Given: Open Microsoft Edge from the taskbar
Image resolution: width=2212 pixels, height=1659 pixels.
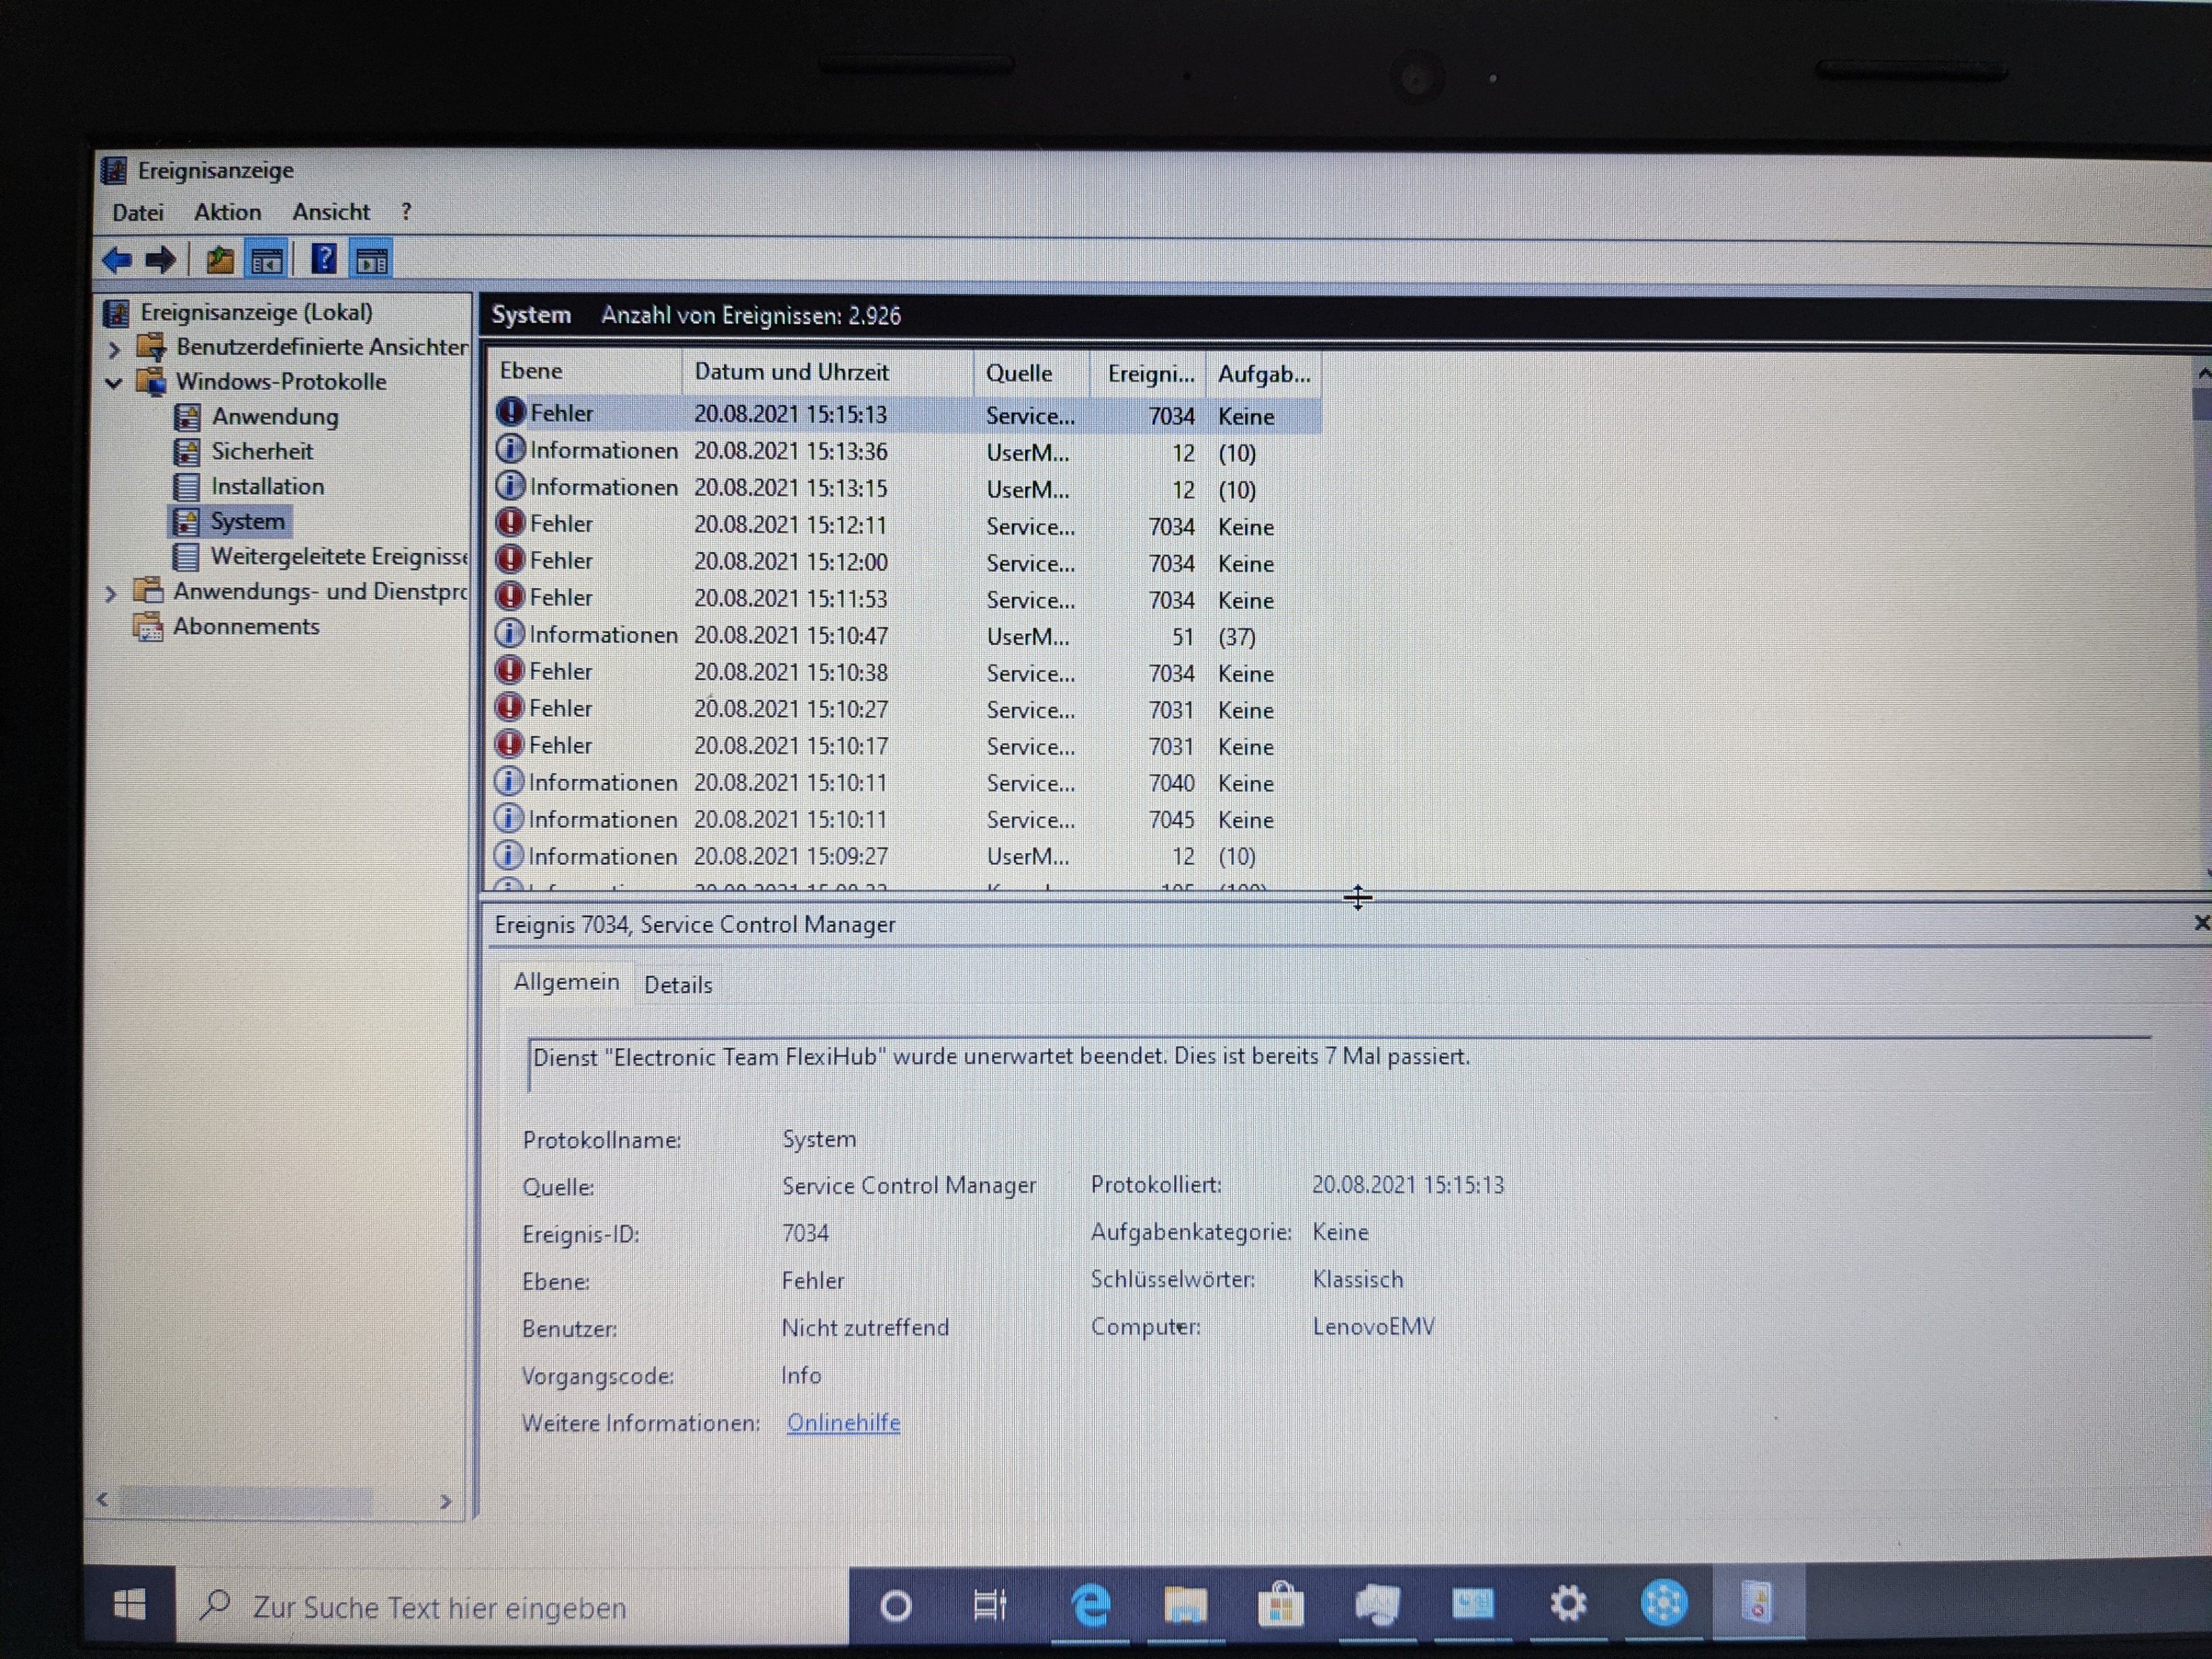Looking at the screenshot, I should 1090,1605.
